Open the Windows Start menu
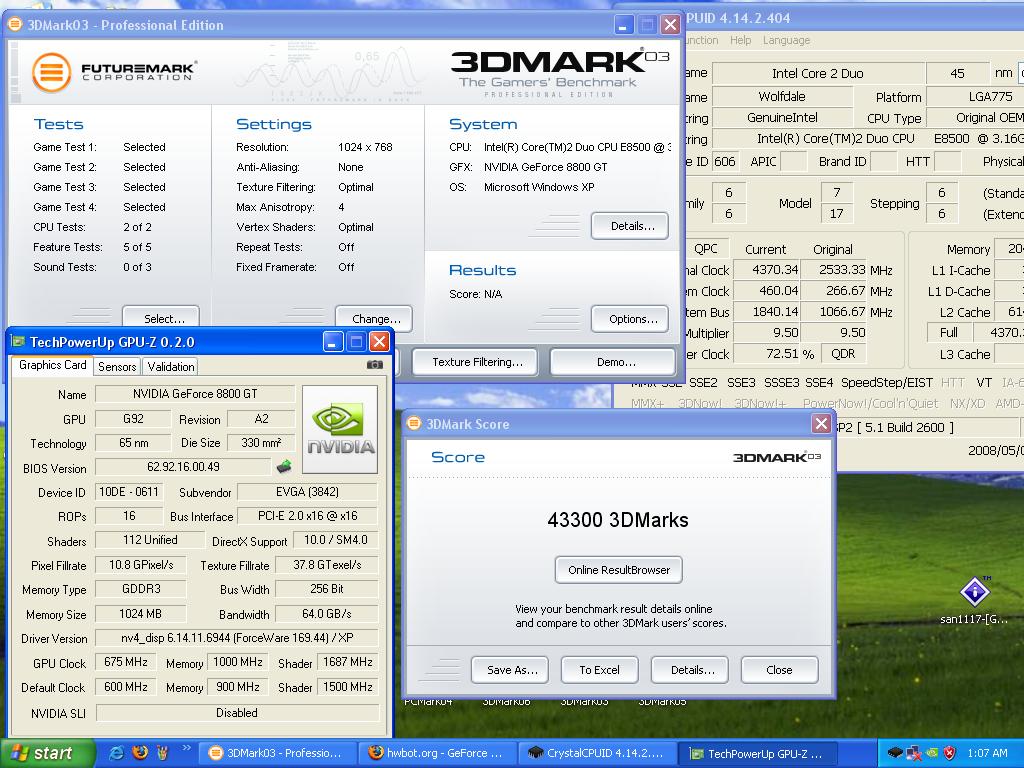 pyautogui.click(x=46, y=753)
